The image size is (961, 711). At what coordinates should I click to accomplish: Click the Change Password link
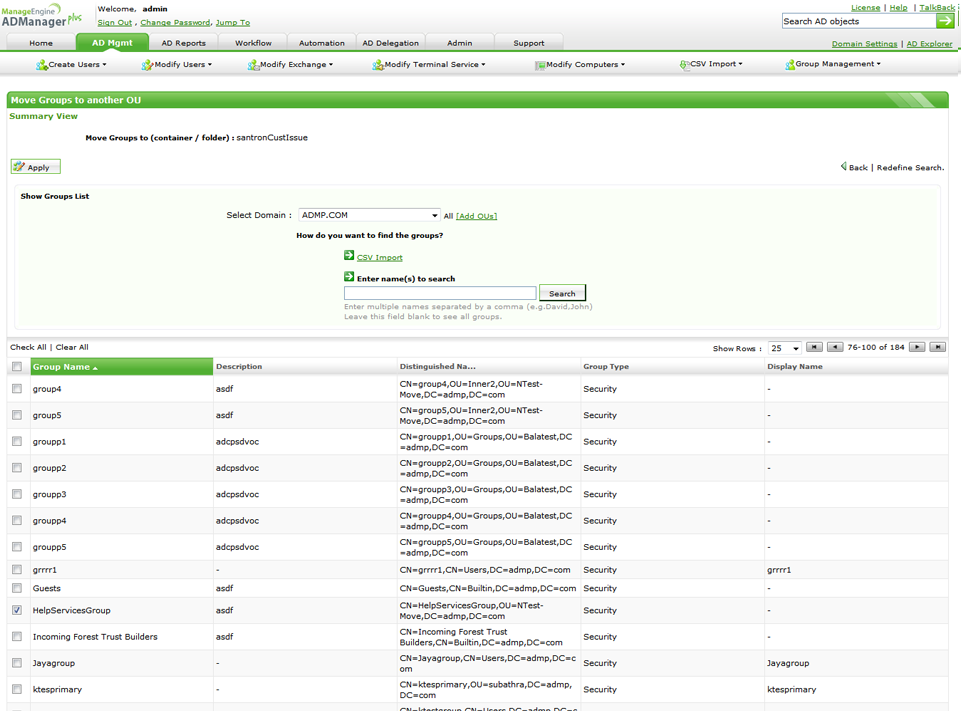[x=175, y=23]
